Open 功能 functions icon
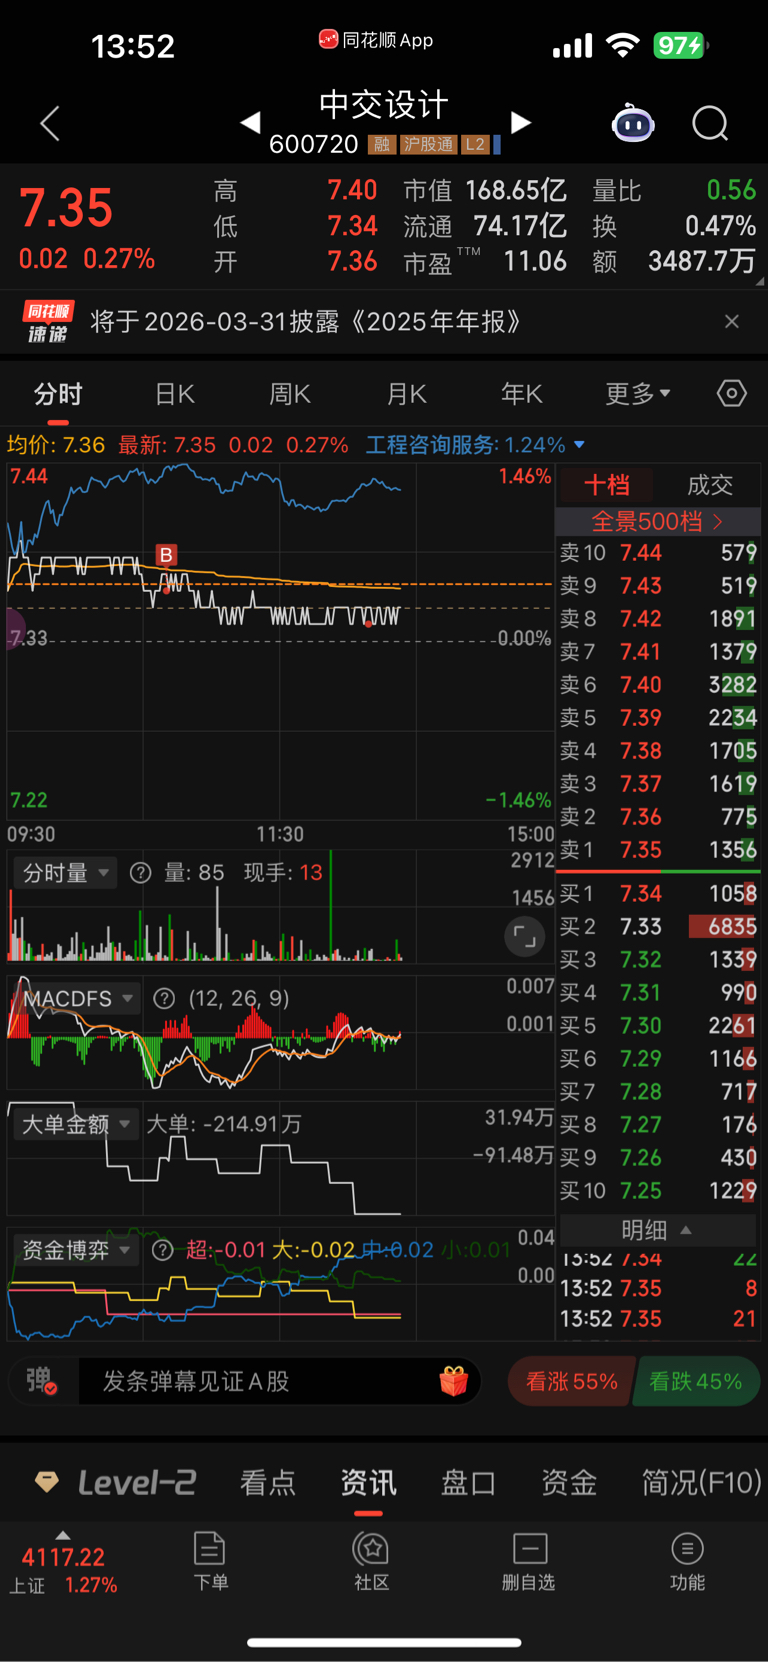This screenshot has width=768, height=1662. click(687, 1561)
